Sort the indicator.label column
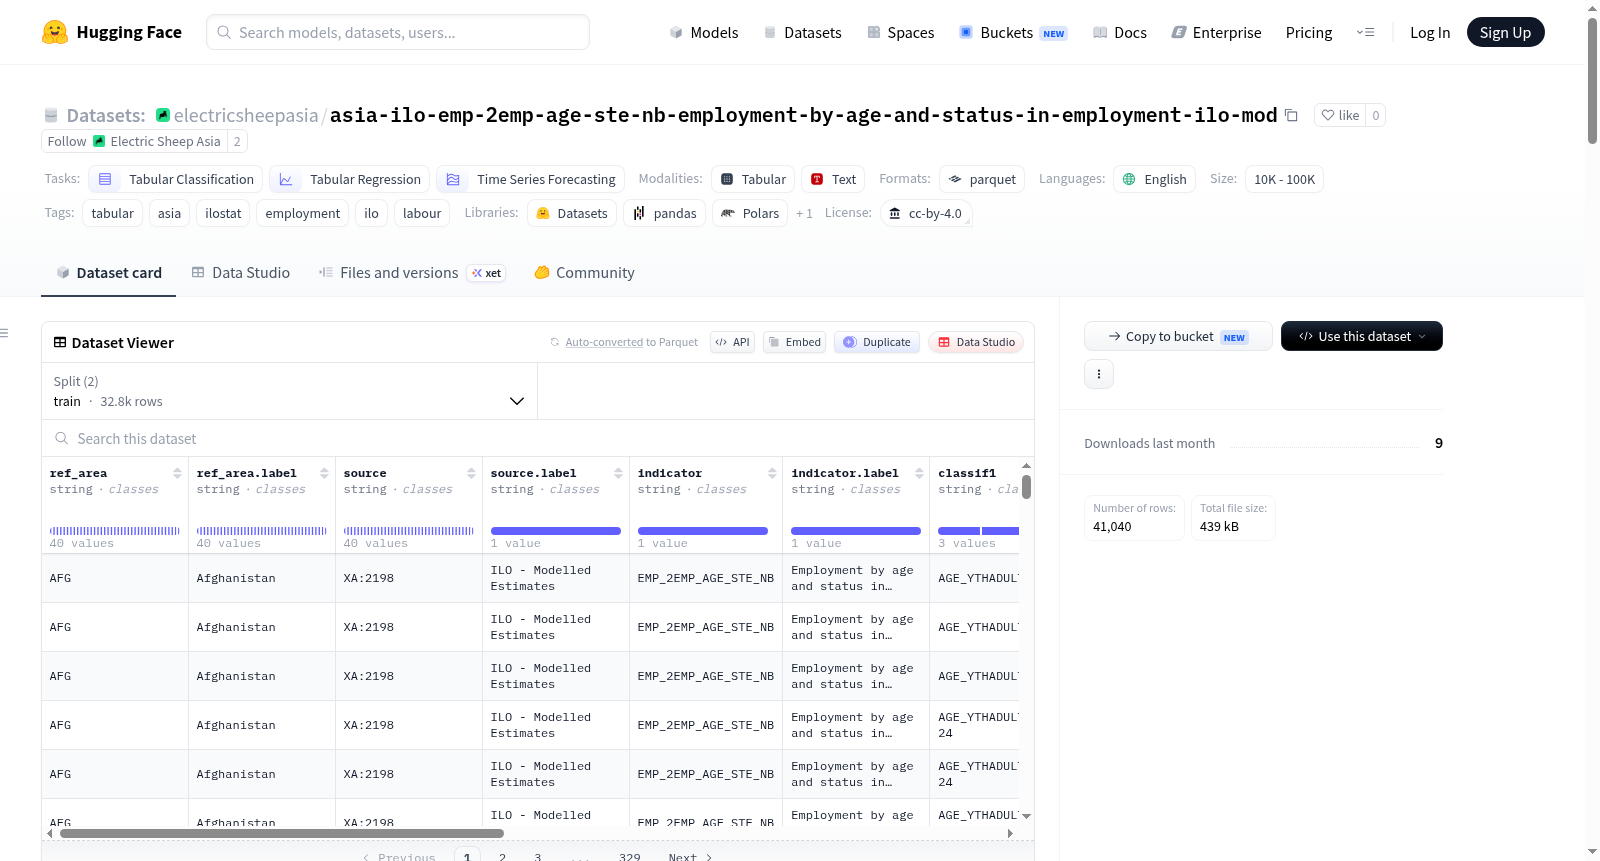1600x861 pixels. click(919, 473)
